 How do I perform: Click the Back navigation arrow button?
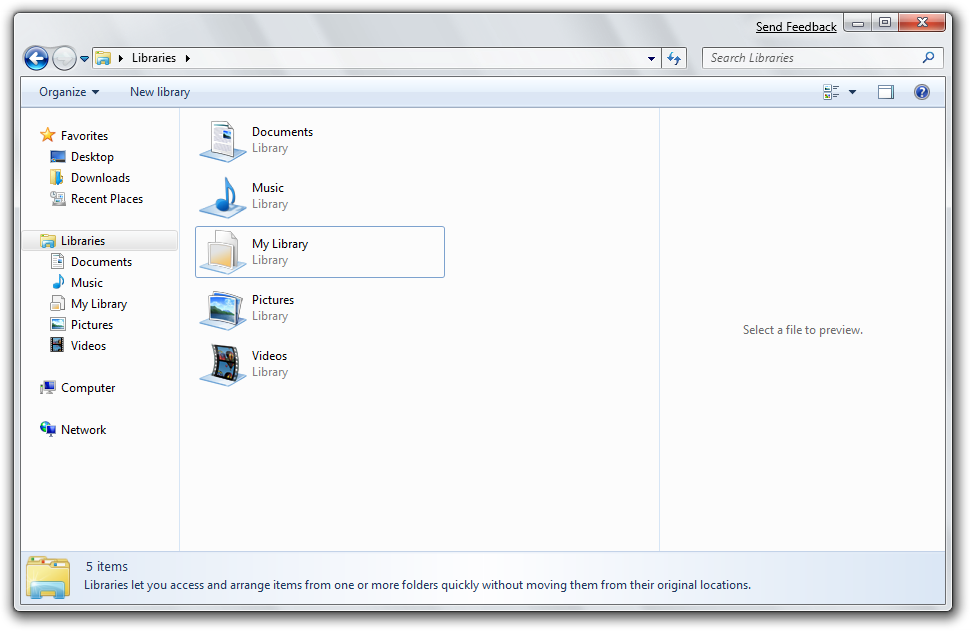[36, 59]
